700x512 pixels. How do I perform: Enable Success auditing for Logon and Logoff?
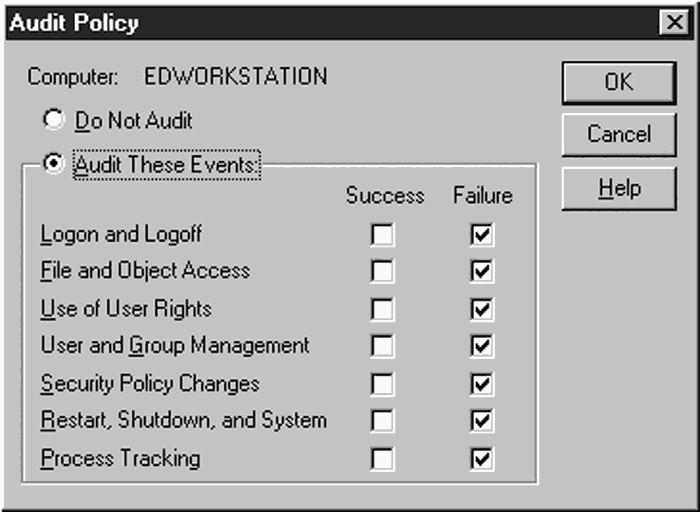pyautogui.click(x=383, y=235)
